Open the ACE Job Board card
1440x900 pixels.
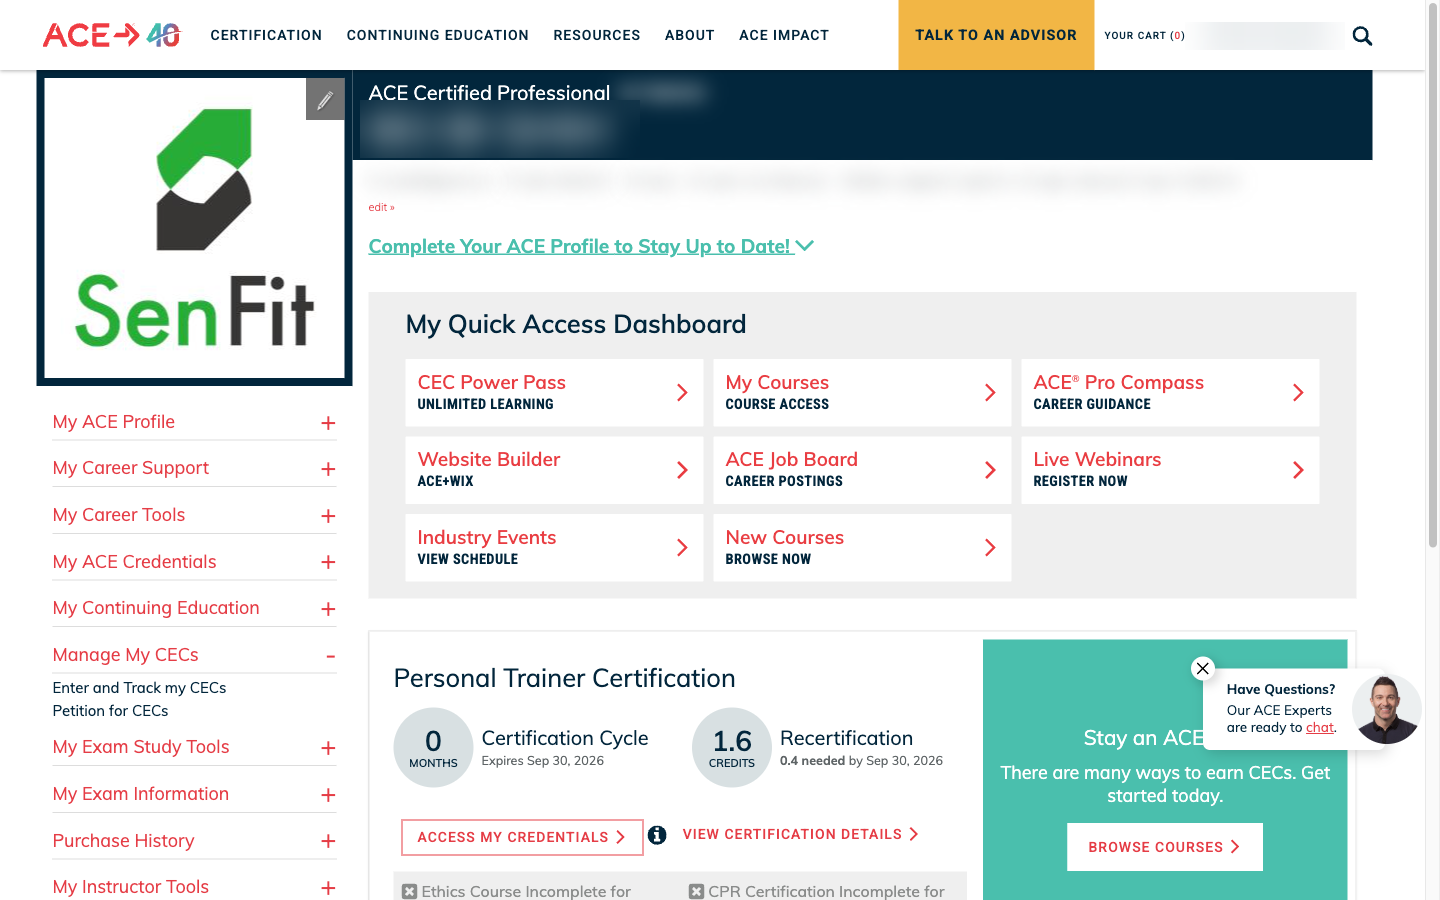tap(862, 470)
